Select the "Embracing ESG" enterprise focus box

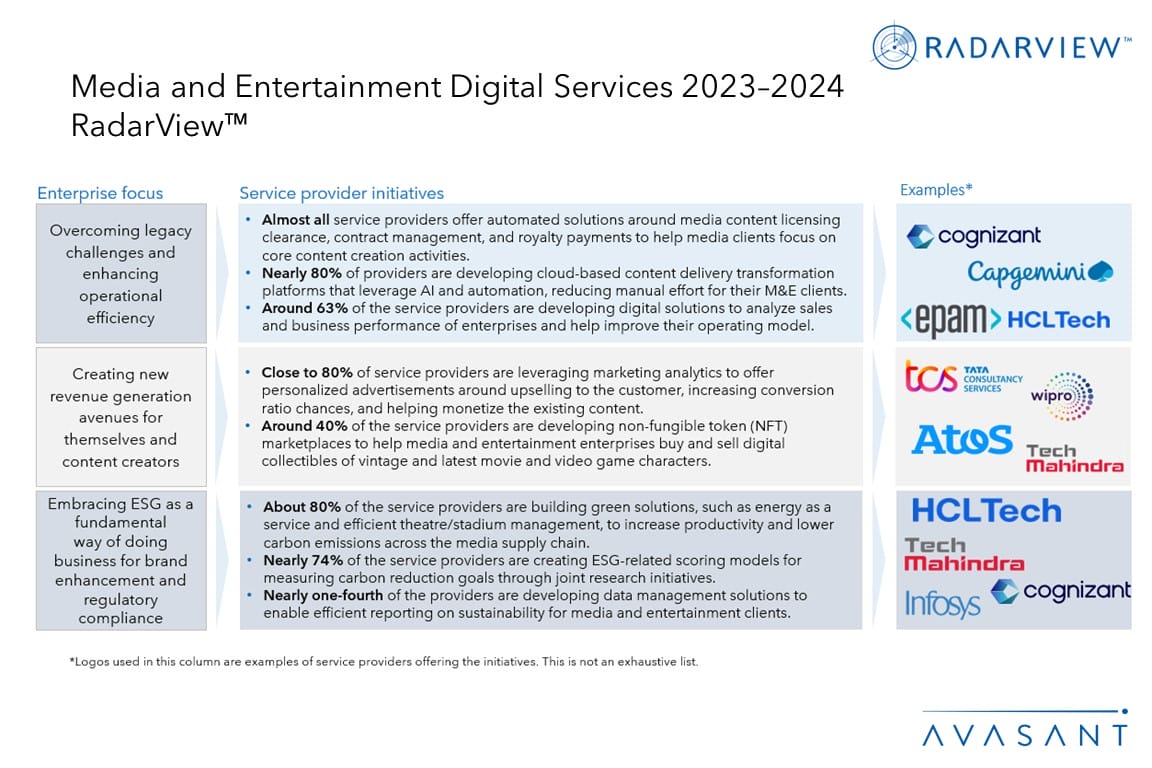pos(120,560)
